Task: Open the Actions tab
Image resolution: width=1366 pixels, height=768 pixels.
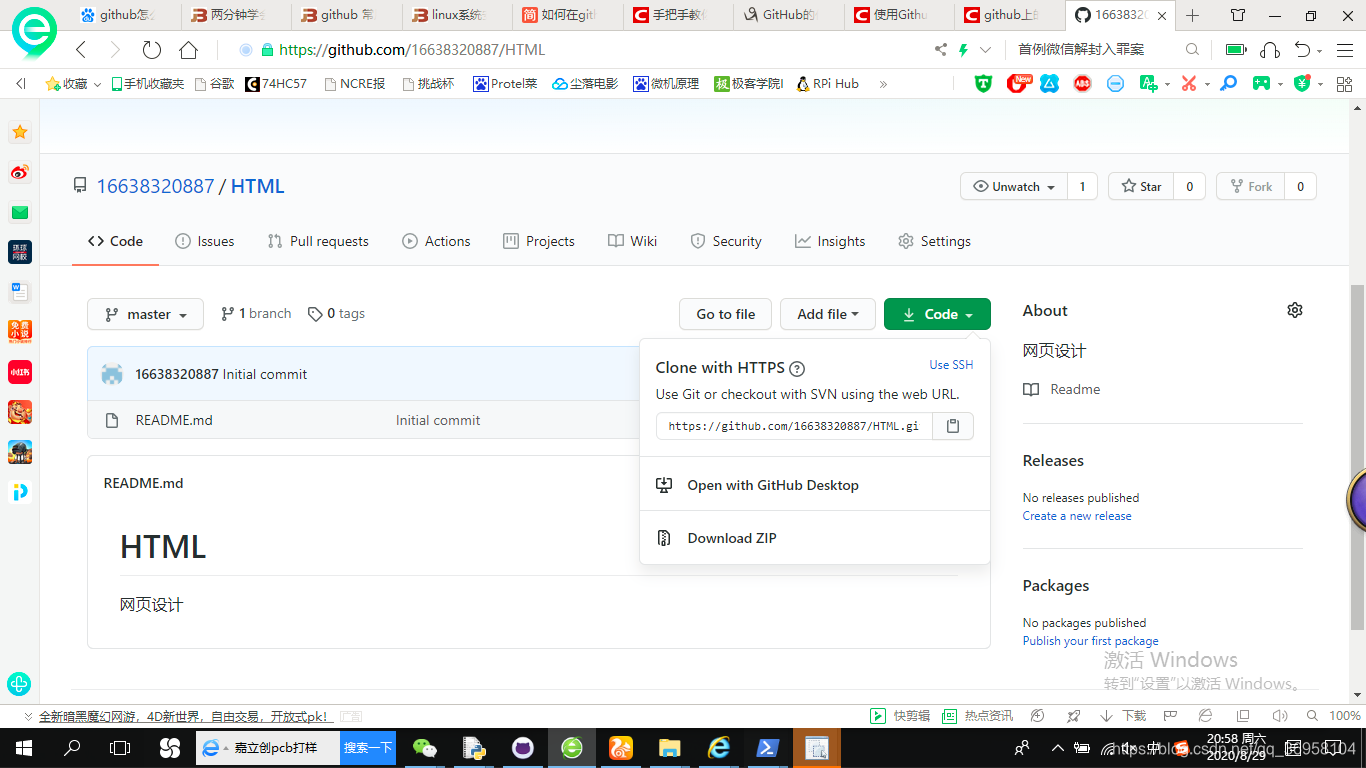Action: [x=436, y=241]
